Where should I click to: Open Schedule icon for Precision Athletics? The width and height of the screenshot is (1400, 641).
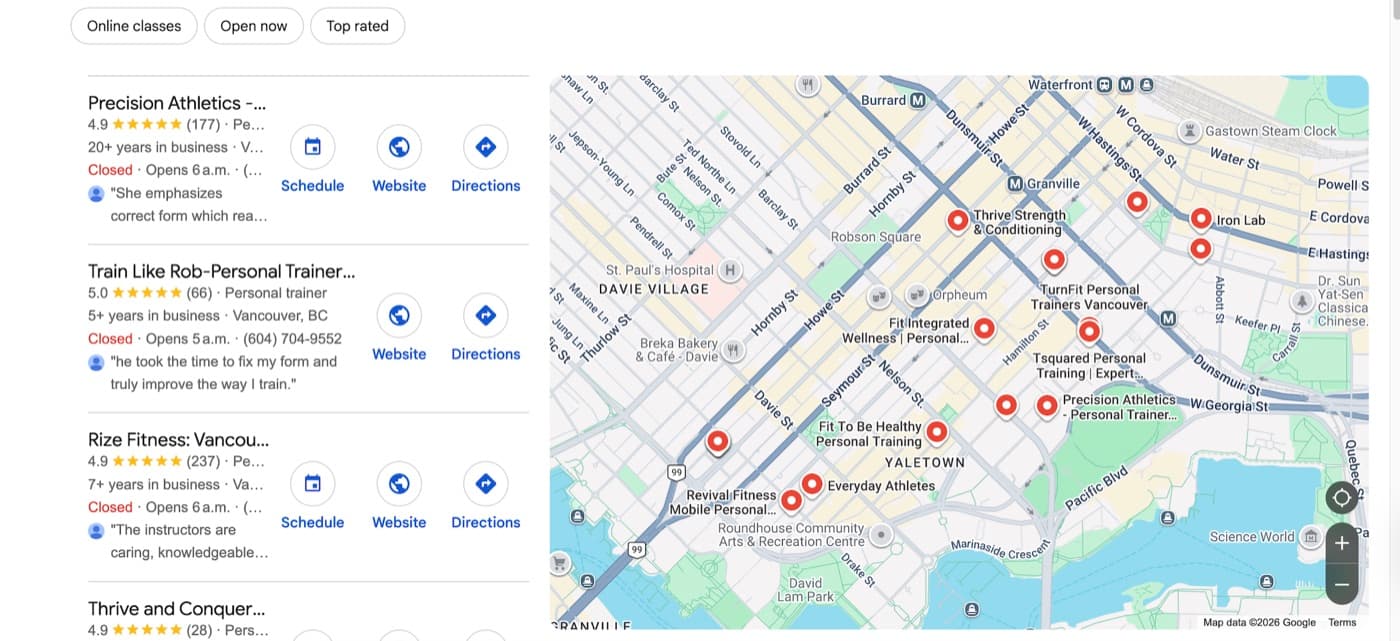tap(312, 147)
